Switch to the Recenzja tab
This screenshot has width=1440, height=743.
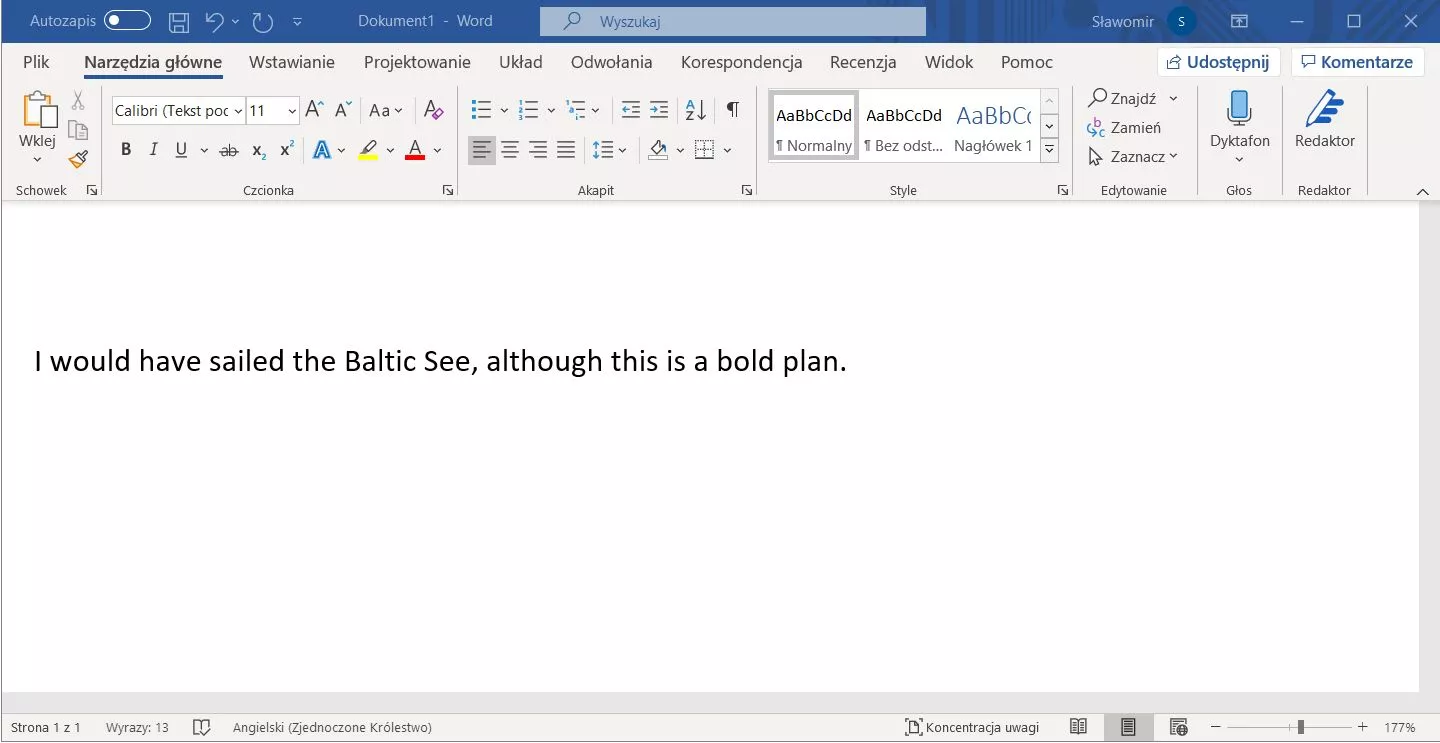click(863, 62)
